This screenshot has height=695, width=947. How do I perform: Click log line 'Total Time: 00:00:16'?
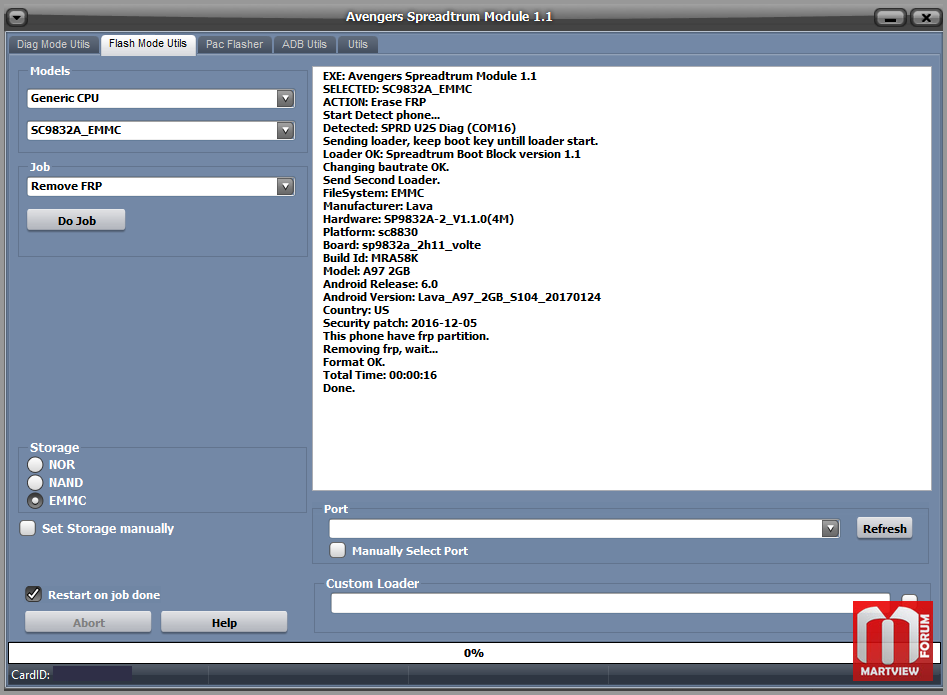pyautogui.click(x=380, y=375)
